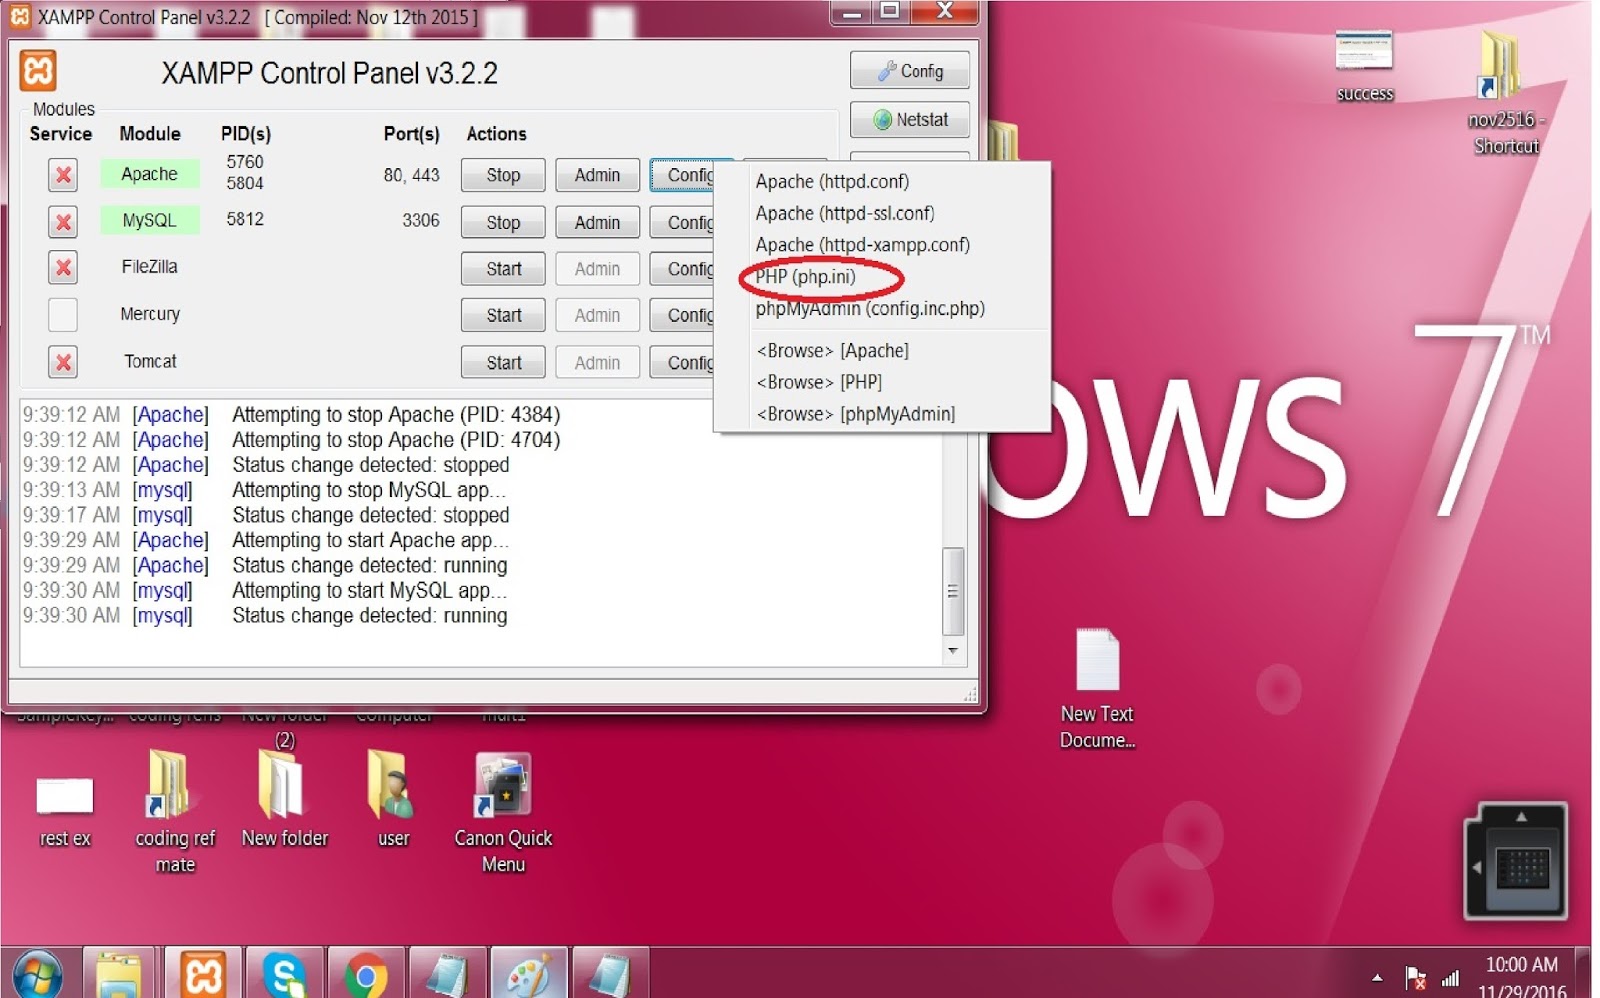Viewport: 1600px width, 998px height.
Task: Select the success desktop file icon
Action: 1364,66
